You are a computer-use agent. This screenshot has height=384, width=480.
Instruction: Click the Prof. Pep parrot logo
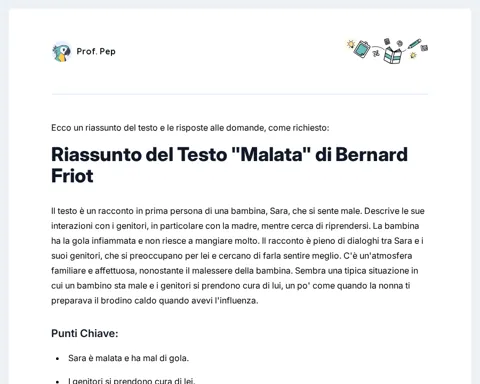click(62, 52)
